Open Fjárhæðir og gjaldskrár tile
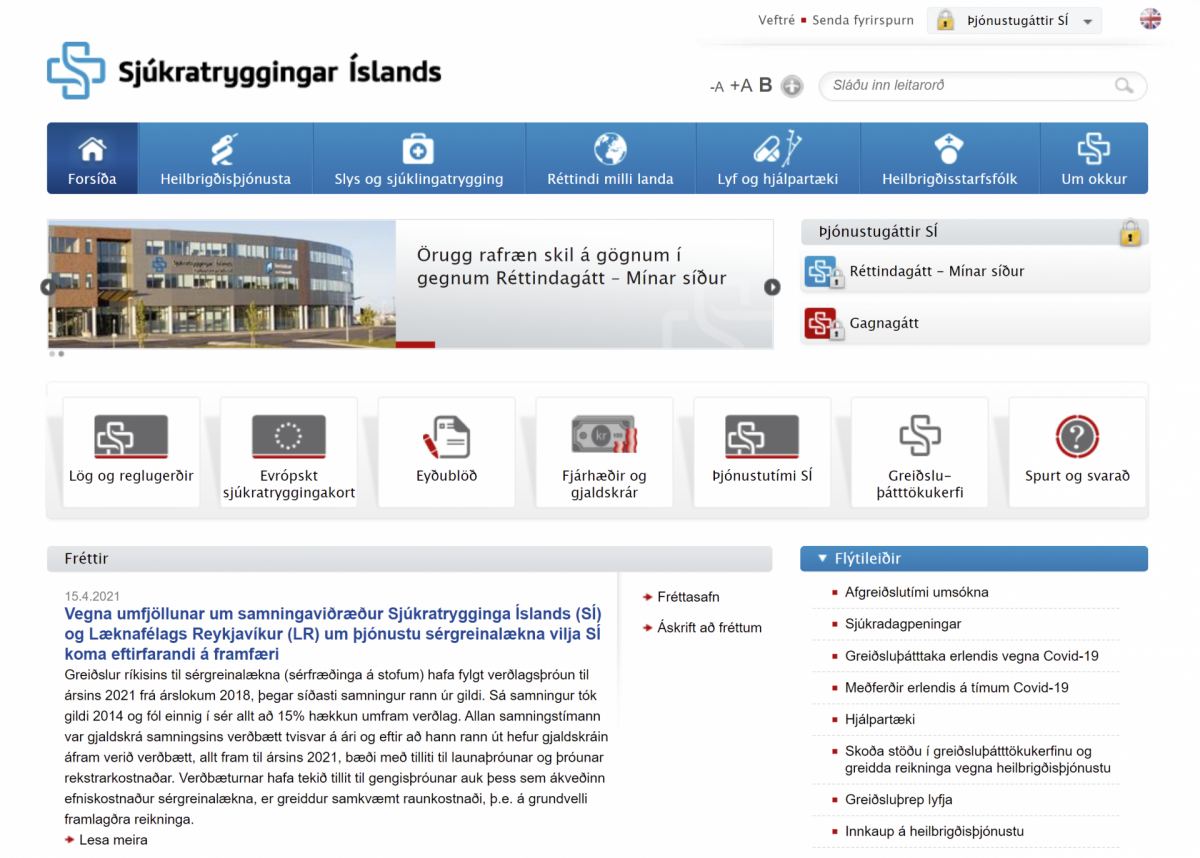This screenshot has width=1200, height=858. click(604, 451)
